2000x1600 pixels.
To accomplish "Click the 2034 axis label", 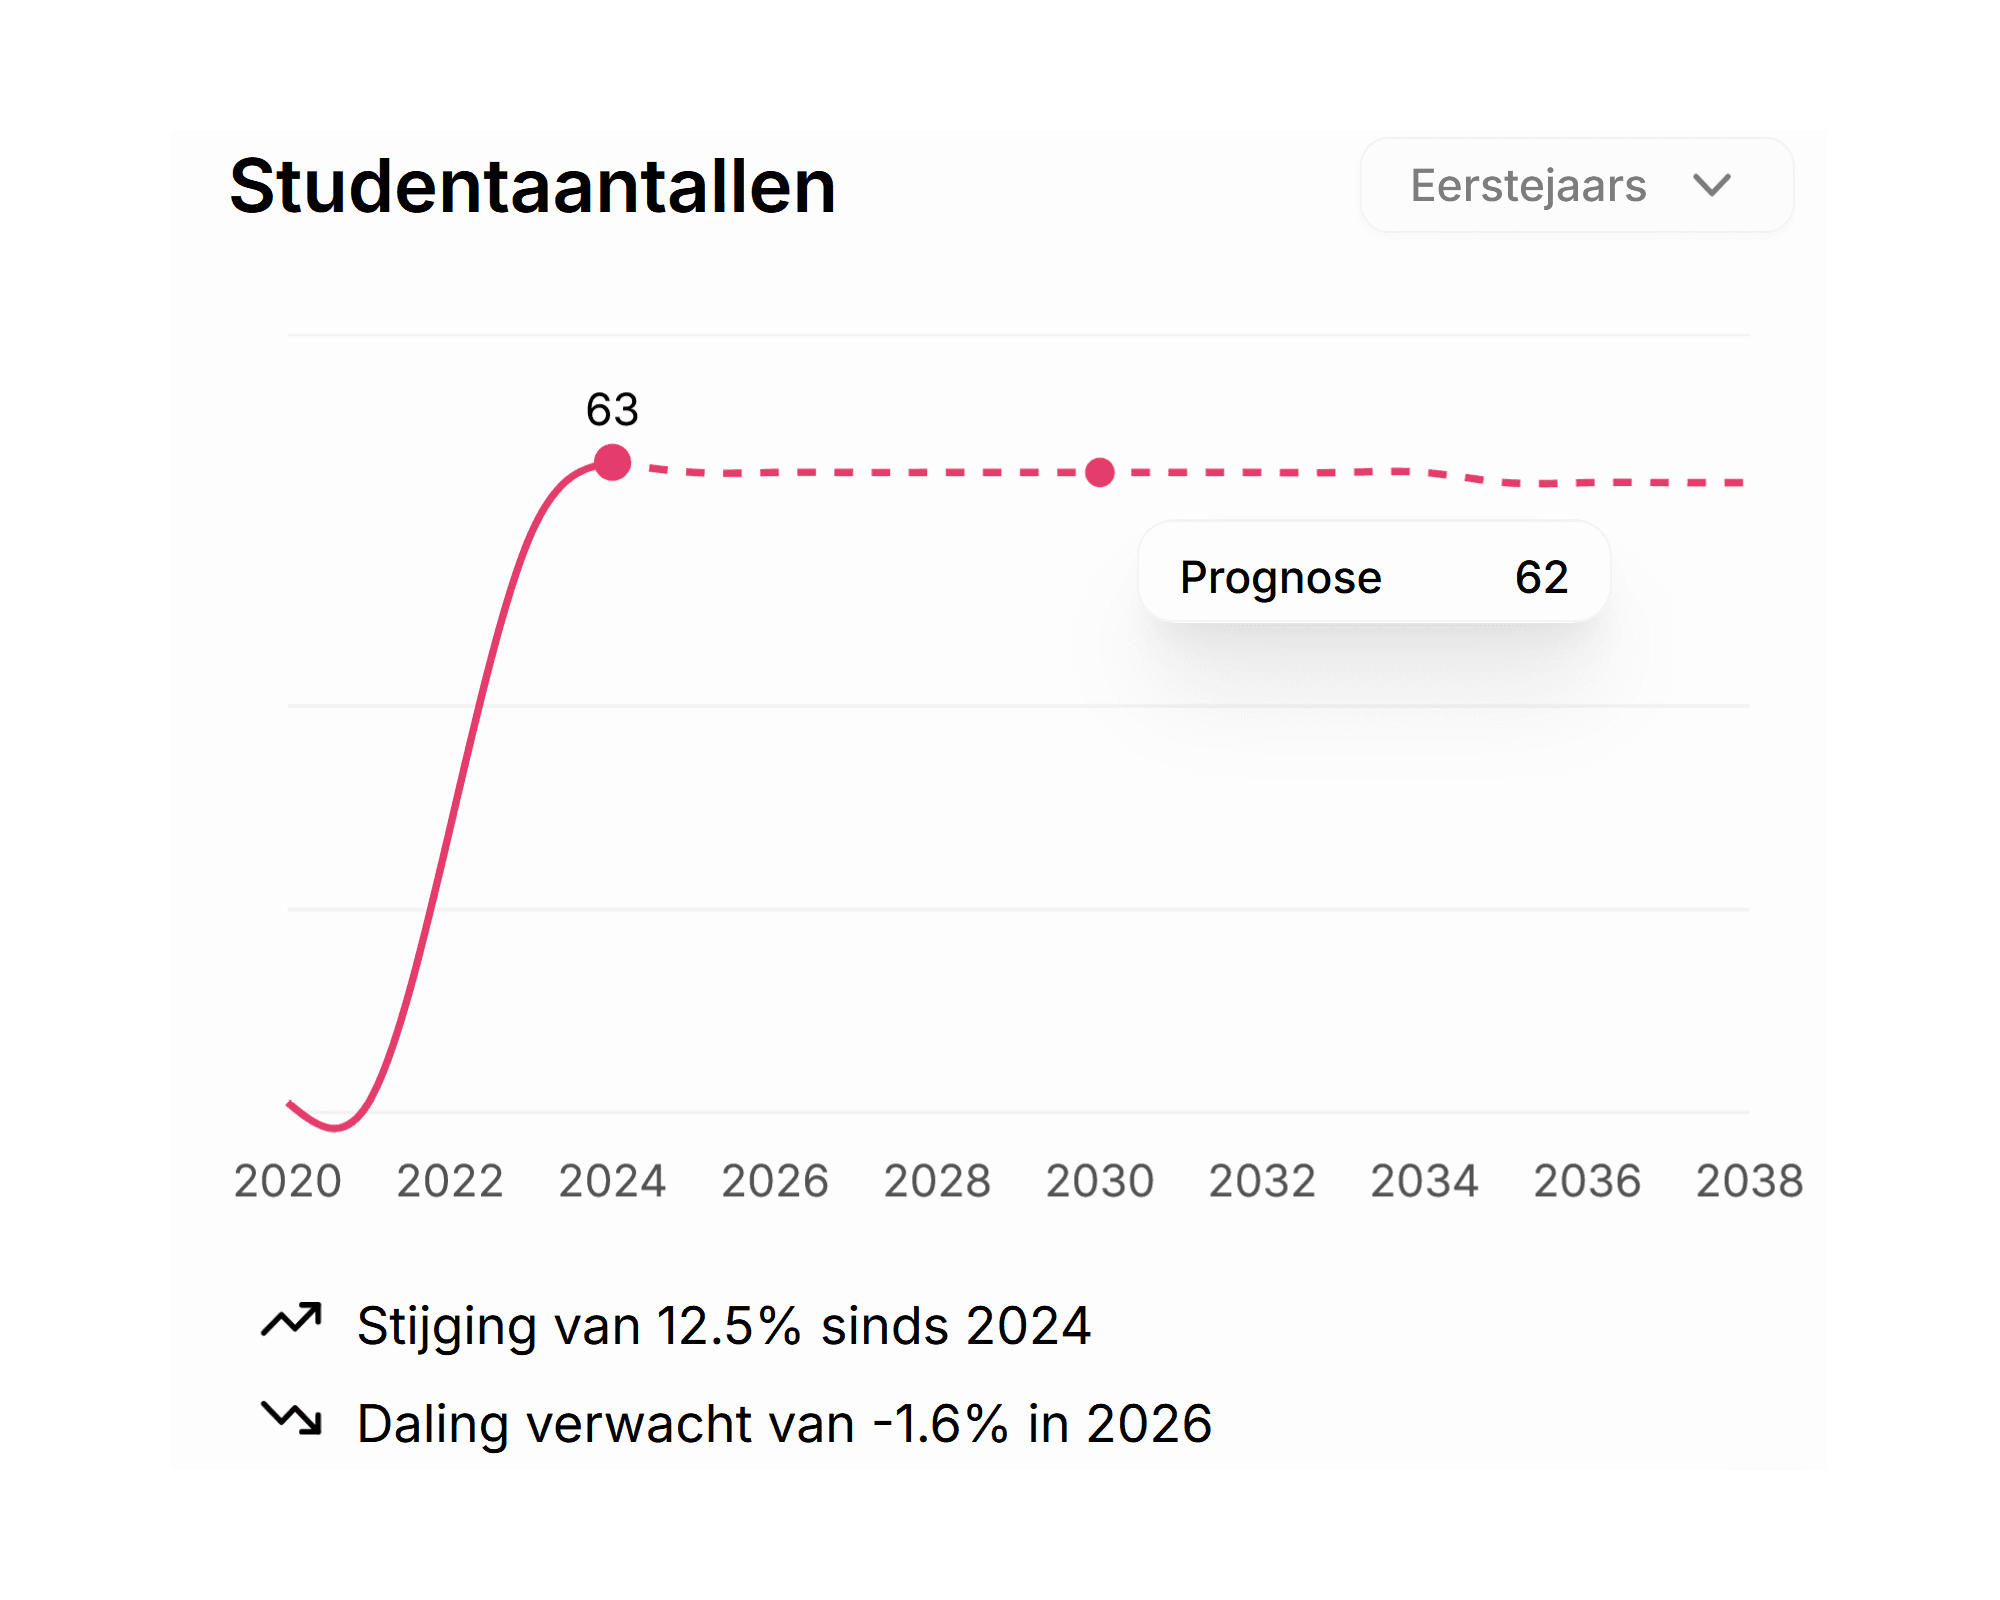I will pyautogui.click(x=1424, y=1181).
